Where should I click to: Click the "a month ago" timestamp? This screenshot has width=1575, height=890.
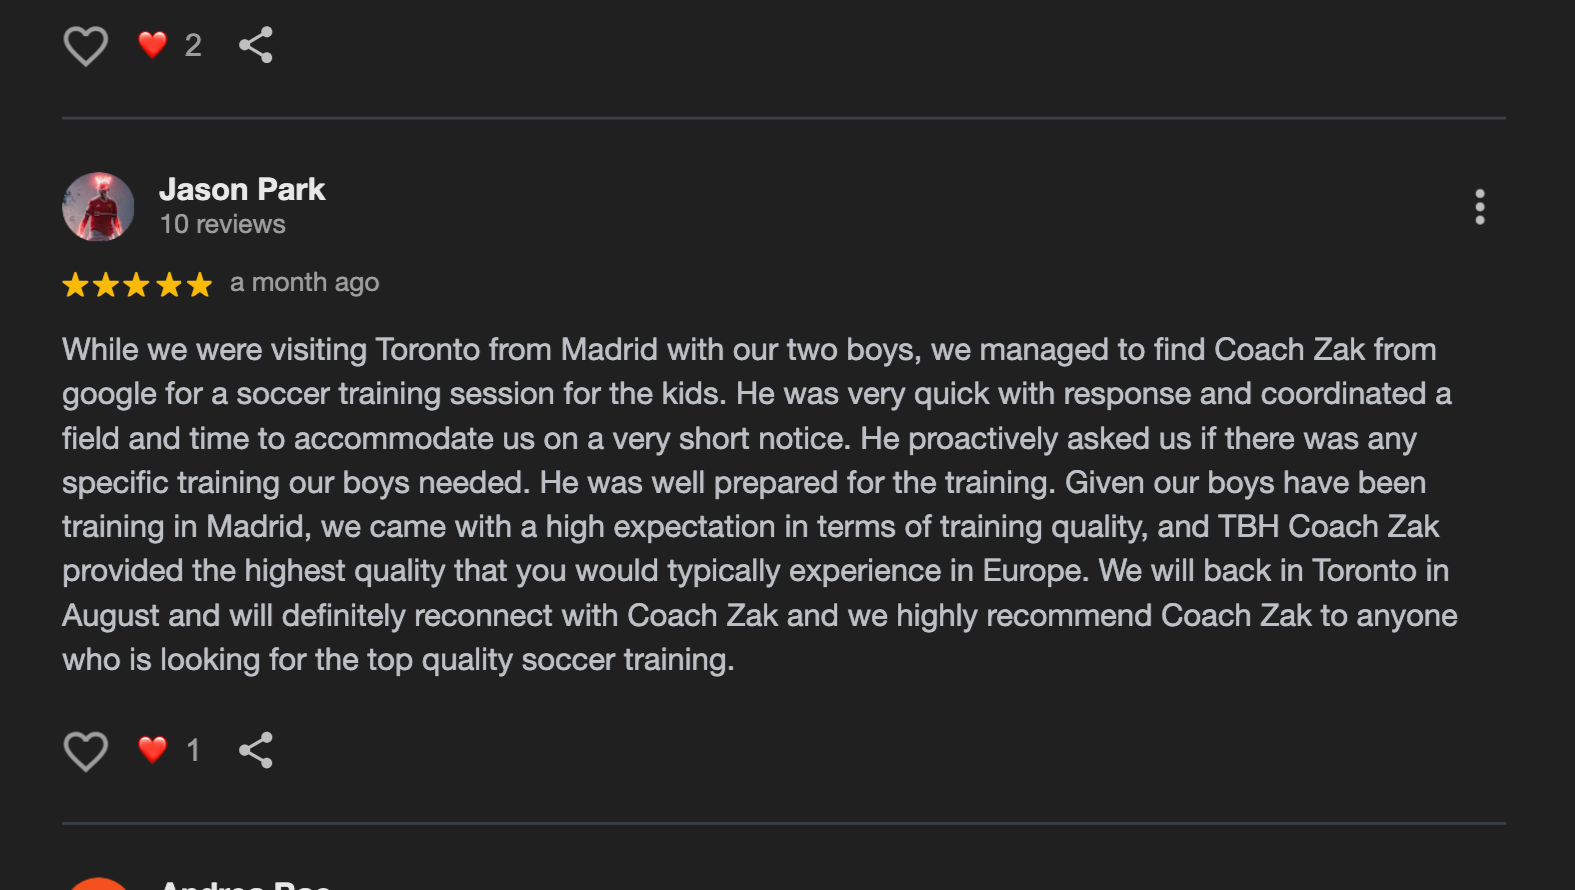[304, 283]
